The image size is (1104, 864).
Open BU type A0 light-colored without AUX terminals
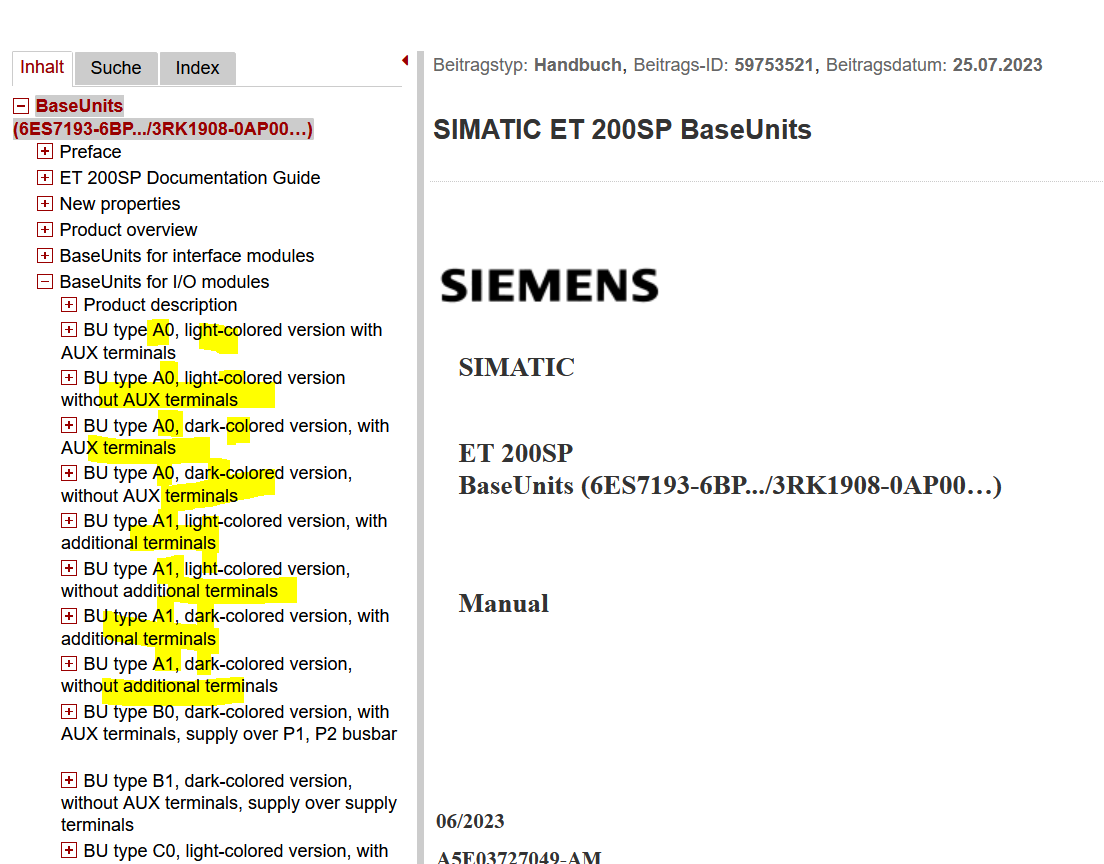(203, 389)
